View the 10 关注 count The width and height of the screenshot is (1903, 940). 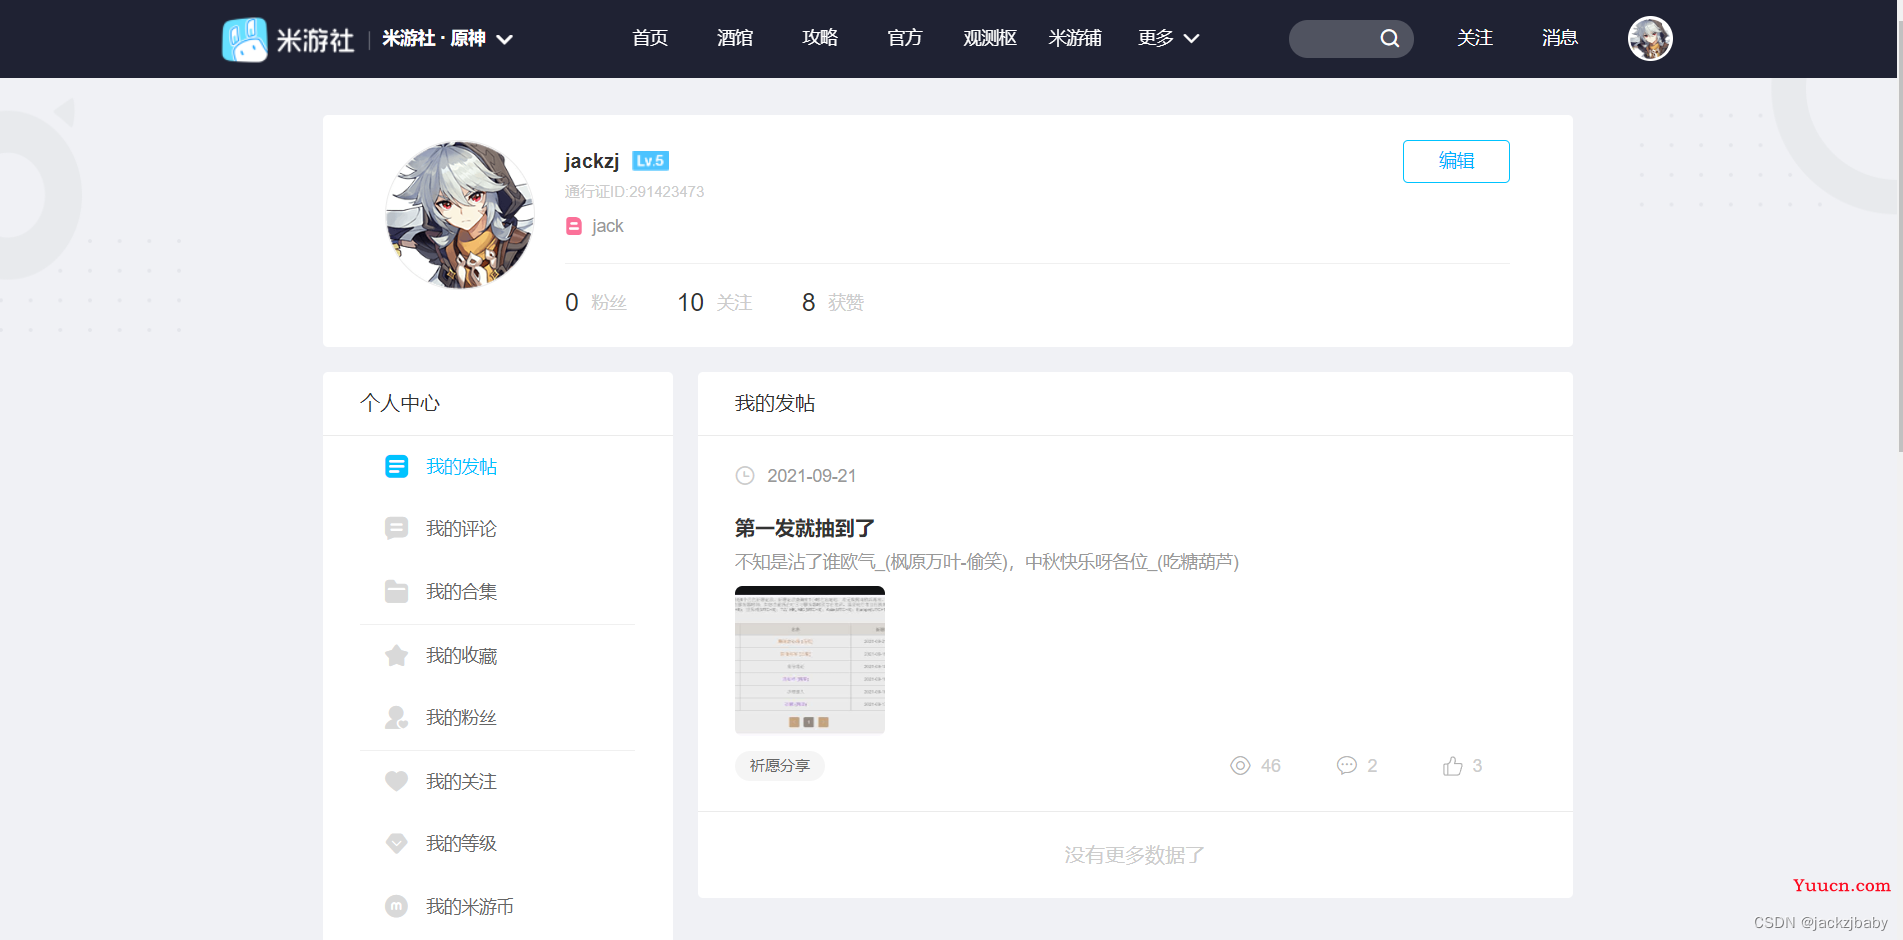715,302
